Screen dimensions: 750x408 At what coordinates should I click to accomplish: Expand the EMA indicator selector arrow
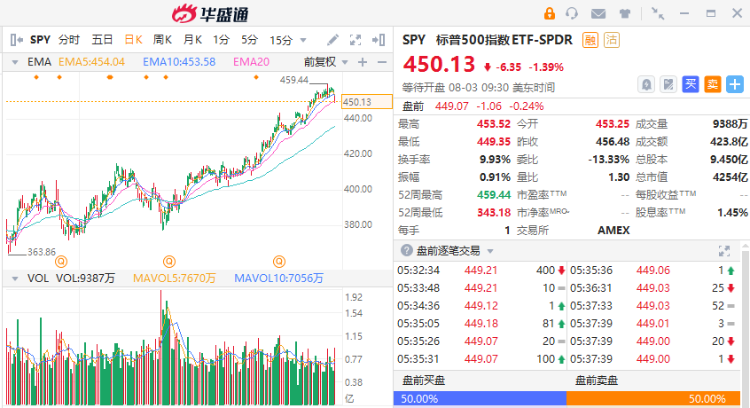click(15, 62)
